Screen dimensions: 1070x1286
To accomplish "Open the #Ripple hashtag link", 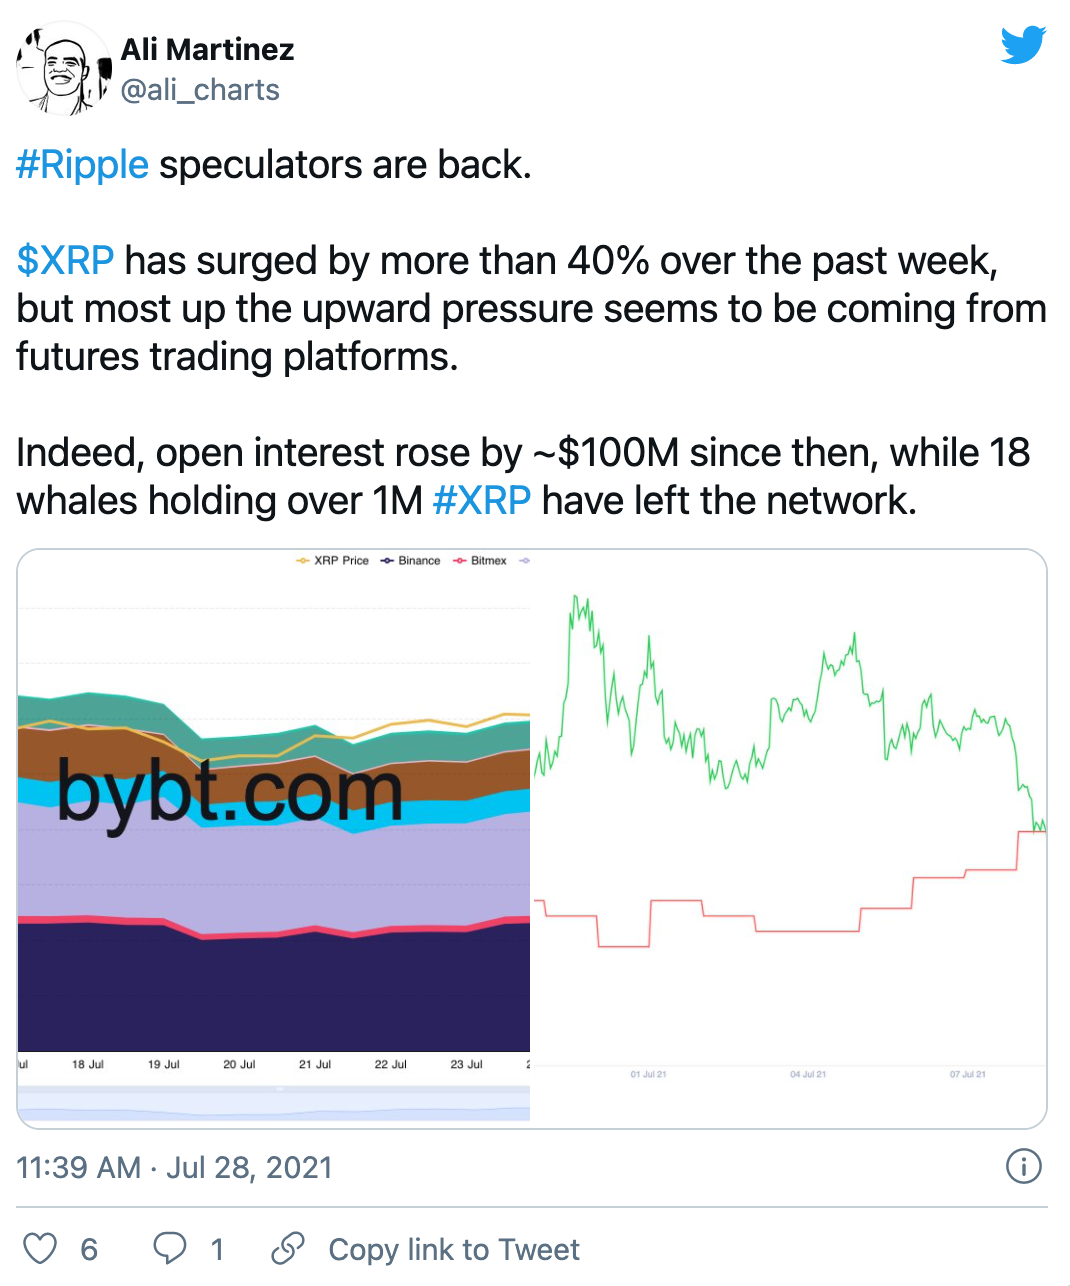I will point(83,164).
